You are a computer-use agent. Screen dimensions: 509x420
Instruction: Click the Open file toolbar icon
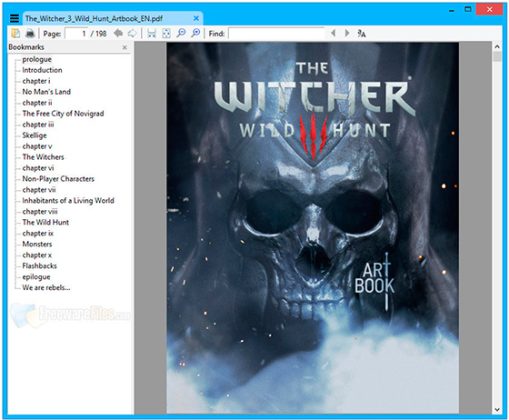coord(16,33)
